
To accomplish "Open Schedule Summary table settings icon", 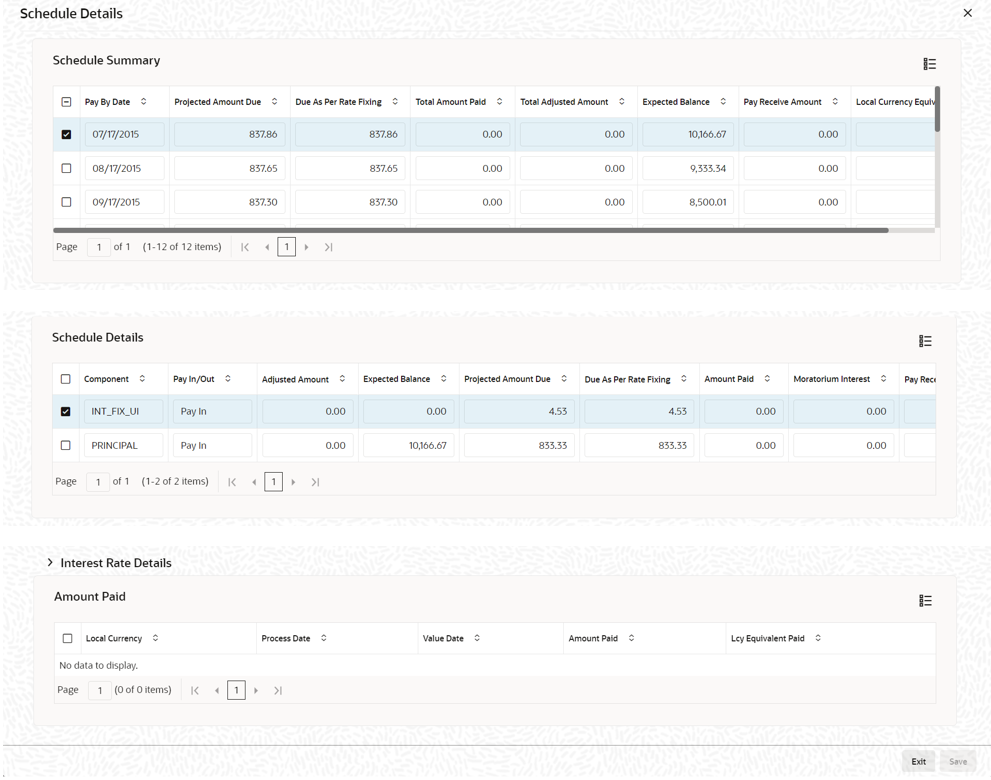I will (x=929, y=64).
